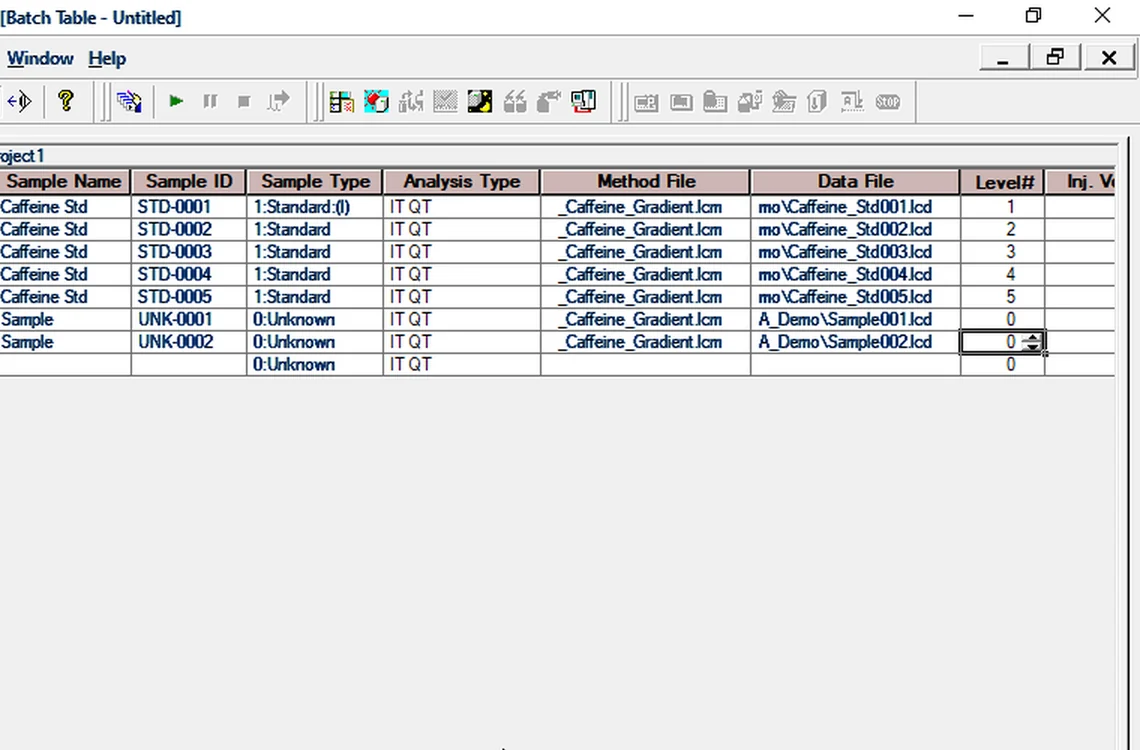Minimize the inner Batch Table document window

[1004, 58]
